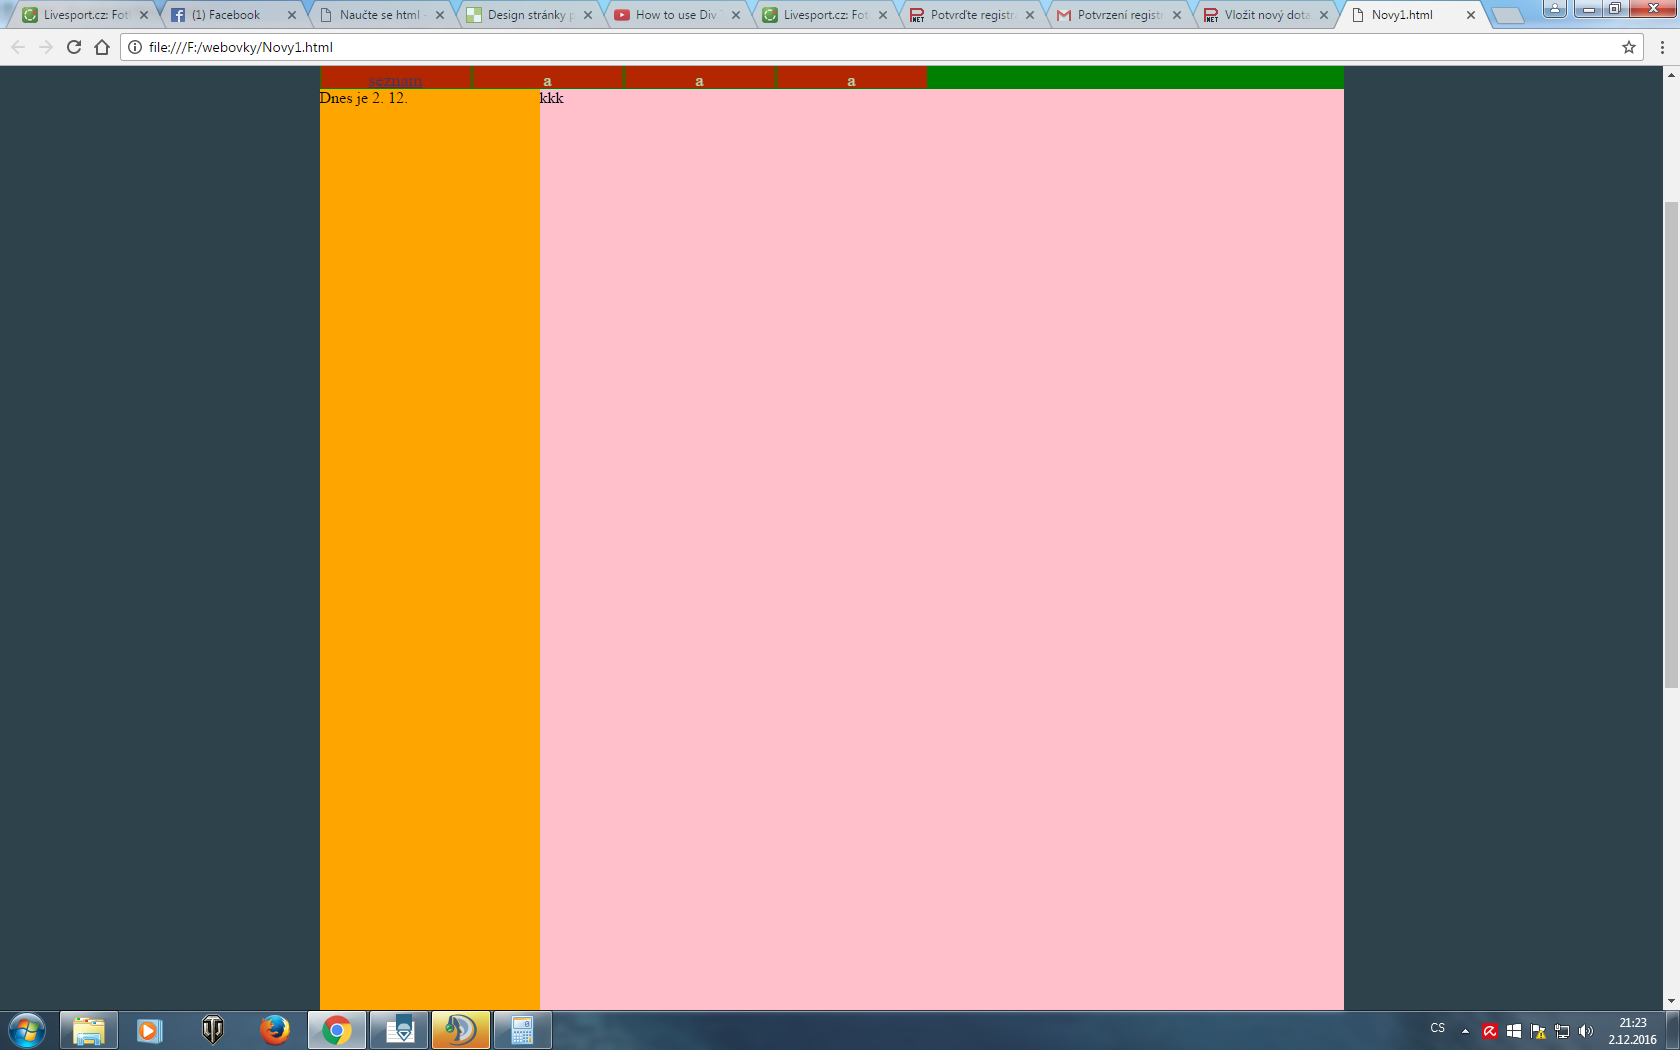
Task: Click the Windows logo tray icon
Action: [x=1514, y=1031]
